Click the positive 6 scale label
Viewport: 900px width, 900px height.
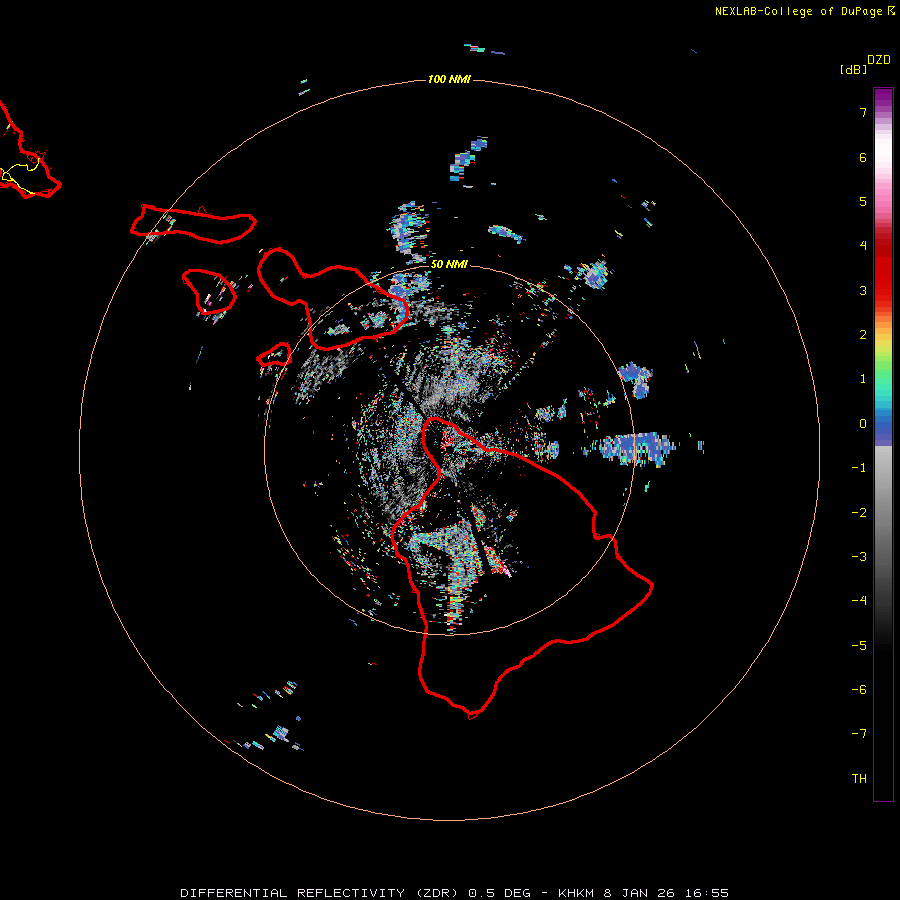point(863,157)
